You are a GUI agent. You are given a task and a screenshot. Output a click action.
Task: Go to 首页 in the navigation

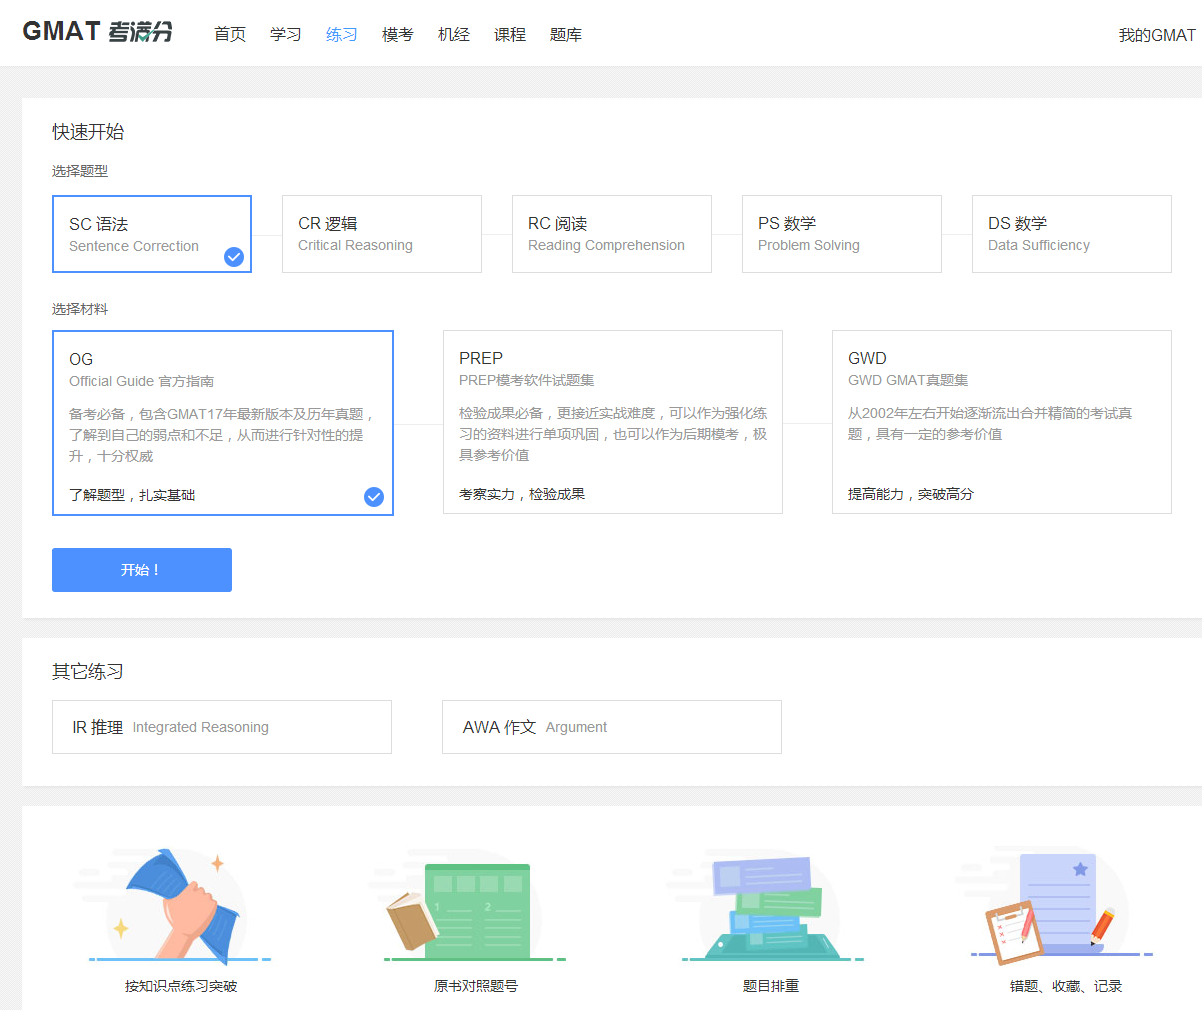tap(229, 33)
